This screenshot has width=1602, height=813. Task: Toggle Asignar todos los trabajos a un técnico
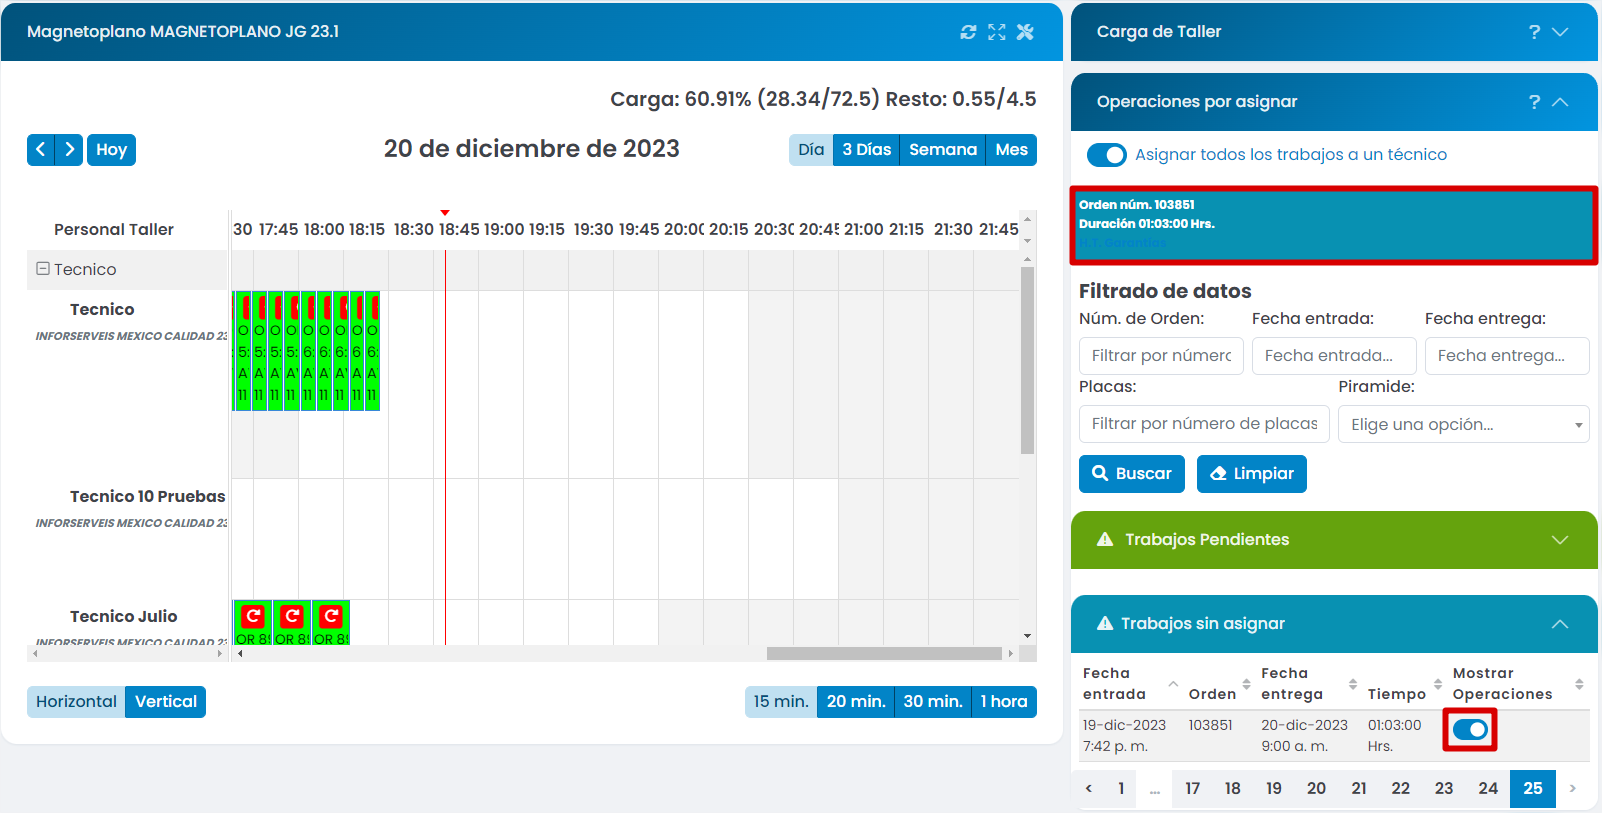1107,155
